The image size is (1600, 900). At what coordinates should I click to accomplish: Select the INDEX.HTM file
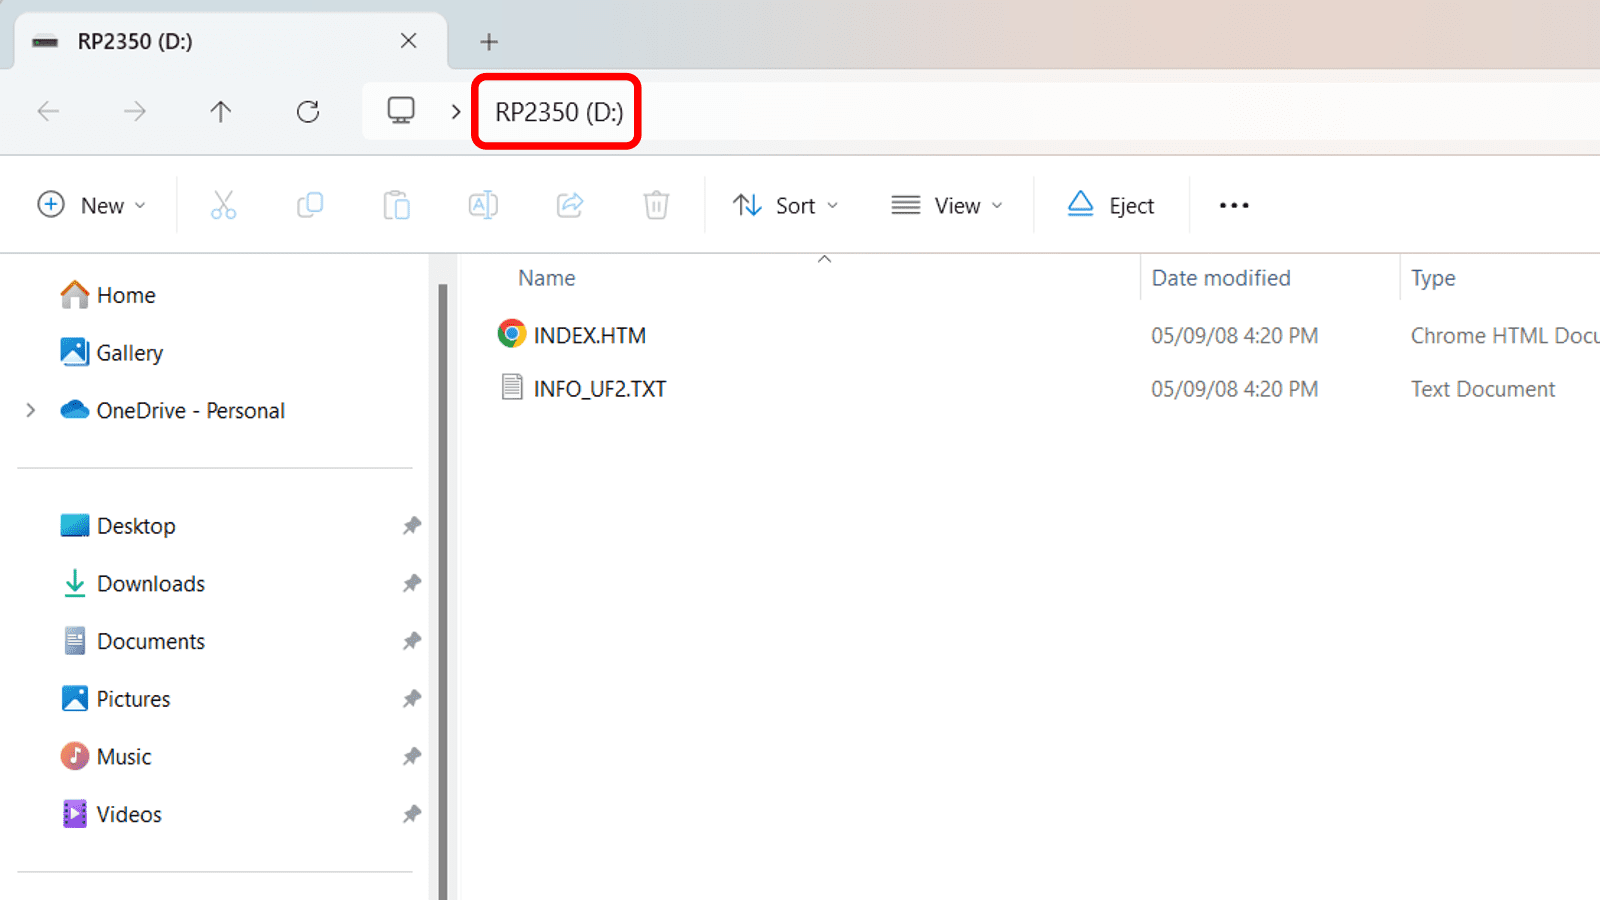pyautogui.click(x=589, y=335)
